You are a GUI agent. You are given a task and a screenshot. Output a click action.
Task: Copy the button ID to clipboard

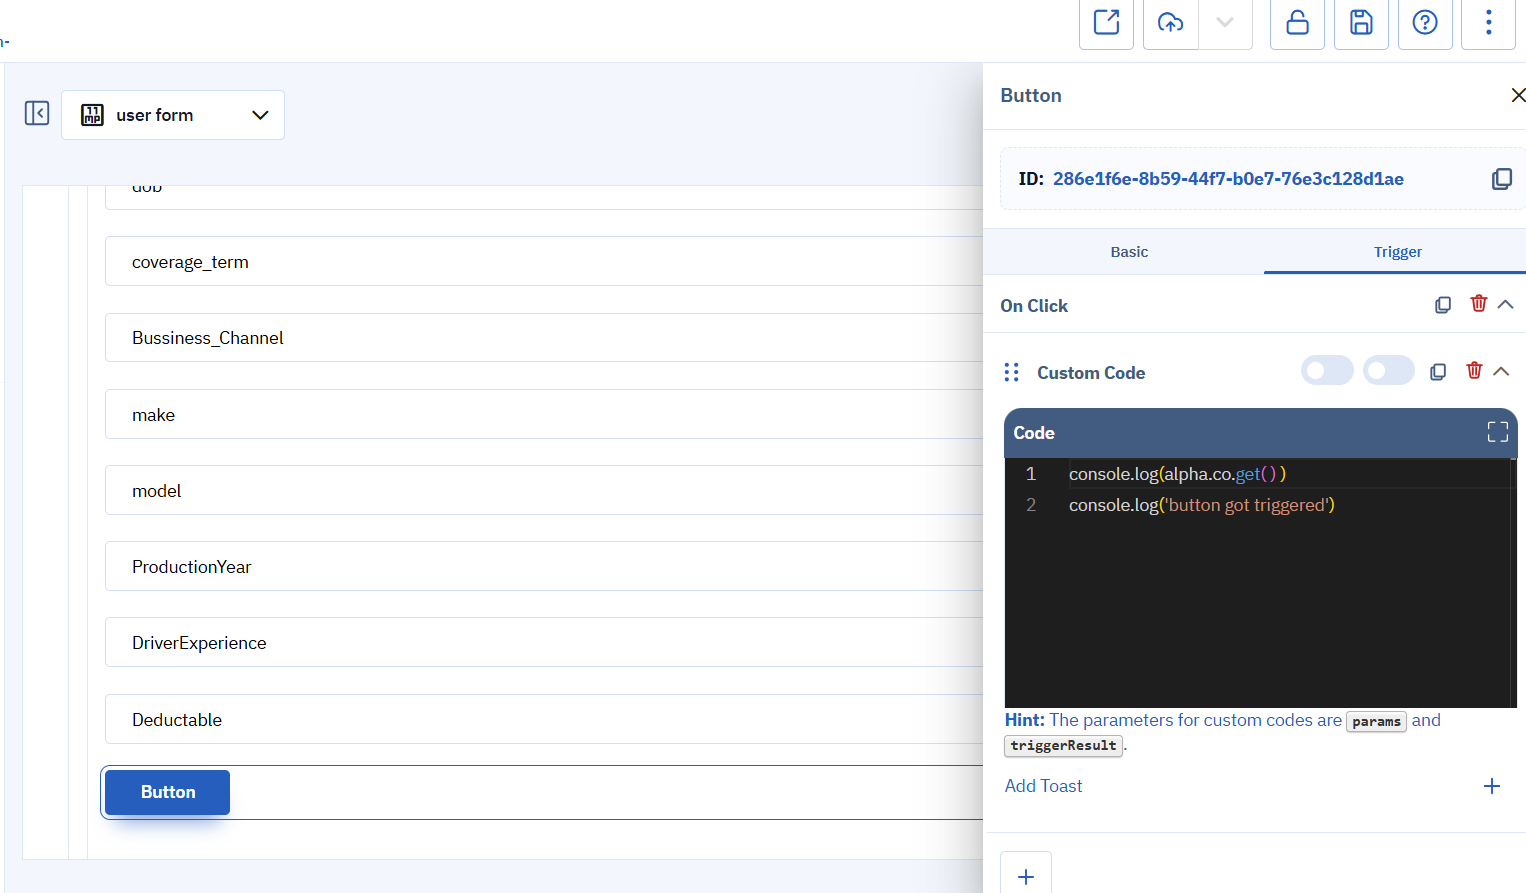(1501, 179)
